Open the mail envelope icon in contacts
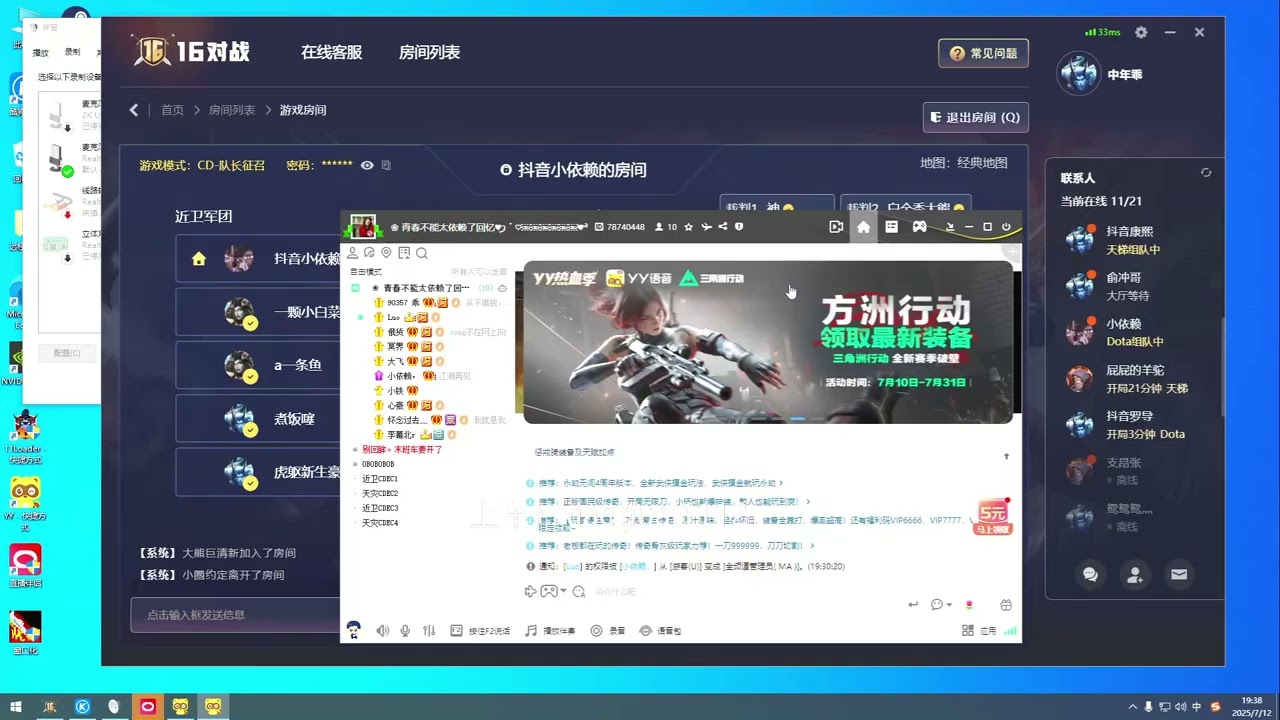Viewport: 1280px width, 720px height. pos(1179,574)
